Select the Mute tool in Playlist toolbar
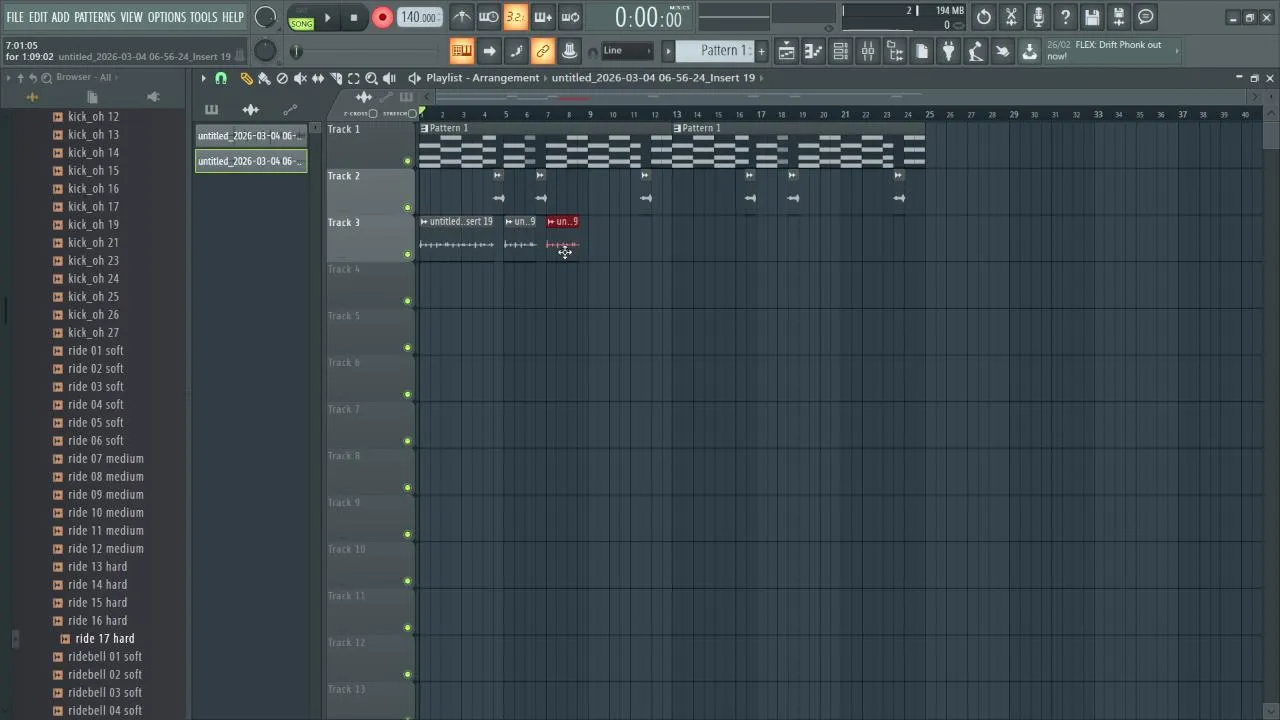The height and width of the screenshot is (720, 1280). 300,78
